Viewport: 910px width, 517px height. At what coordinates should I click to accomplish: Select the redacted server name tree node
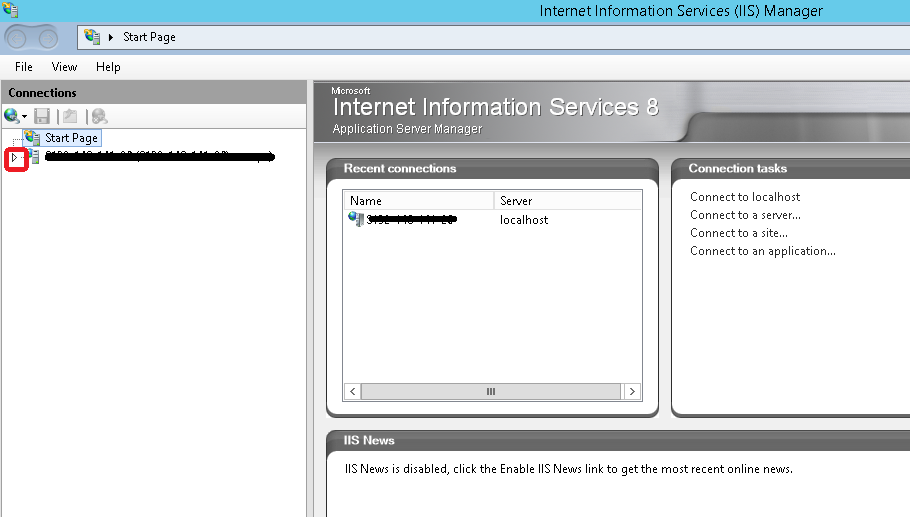pos(159,156)
